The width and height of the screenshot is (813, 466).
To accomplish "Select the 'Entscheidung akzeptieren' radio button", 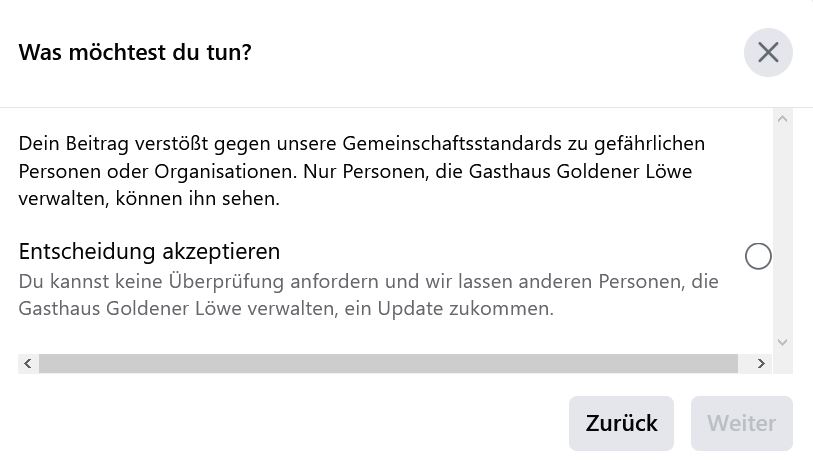I will [758, 256].
